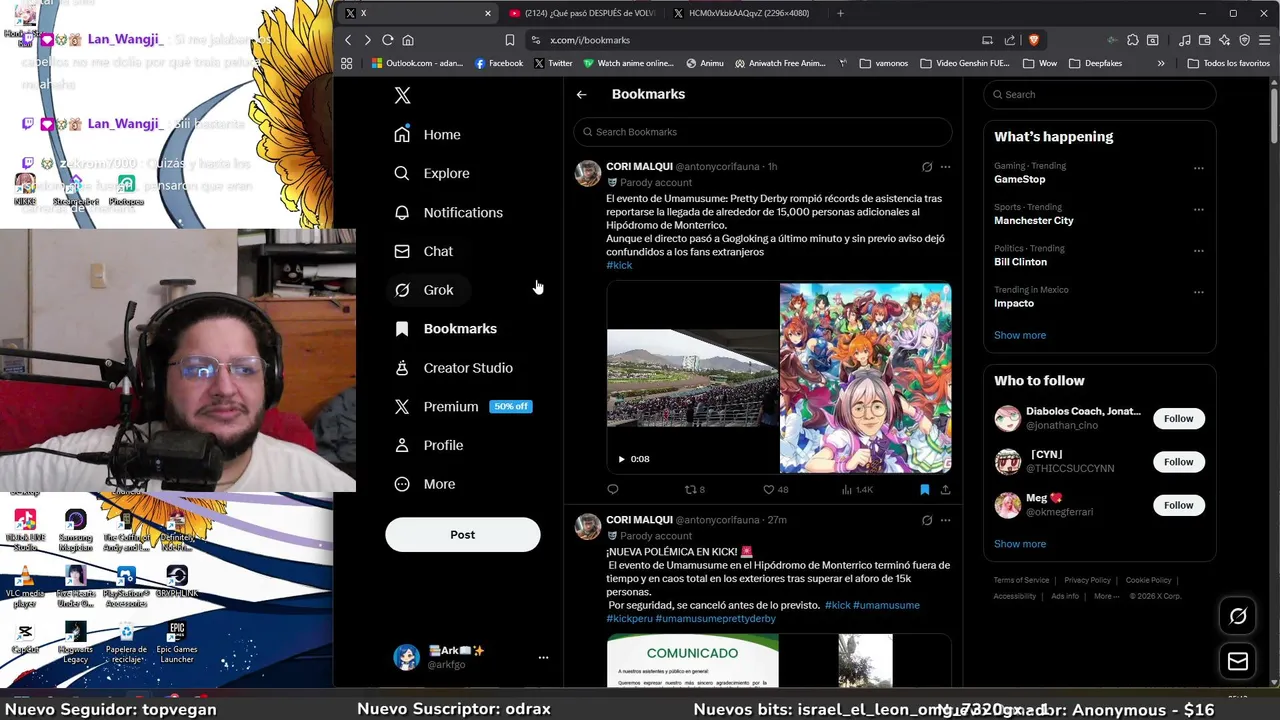Click Show more under Who to follow
1280x720 pixels.
(1020, 544)
